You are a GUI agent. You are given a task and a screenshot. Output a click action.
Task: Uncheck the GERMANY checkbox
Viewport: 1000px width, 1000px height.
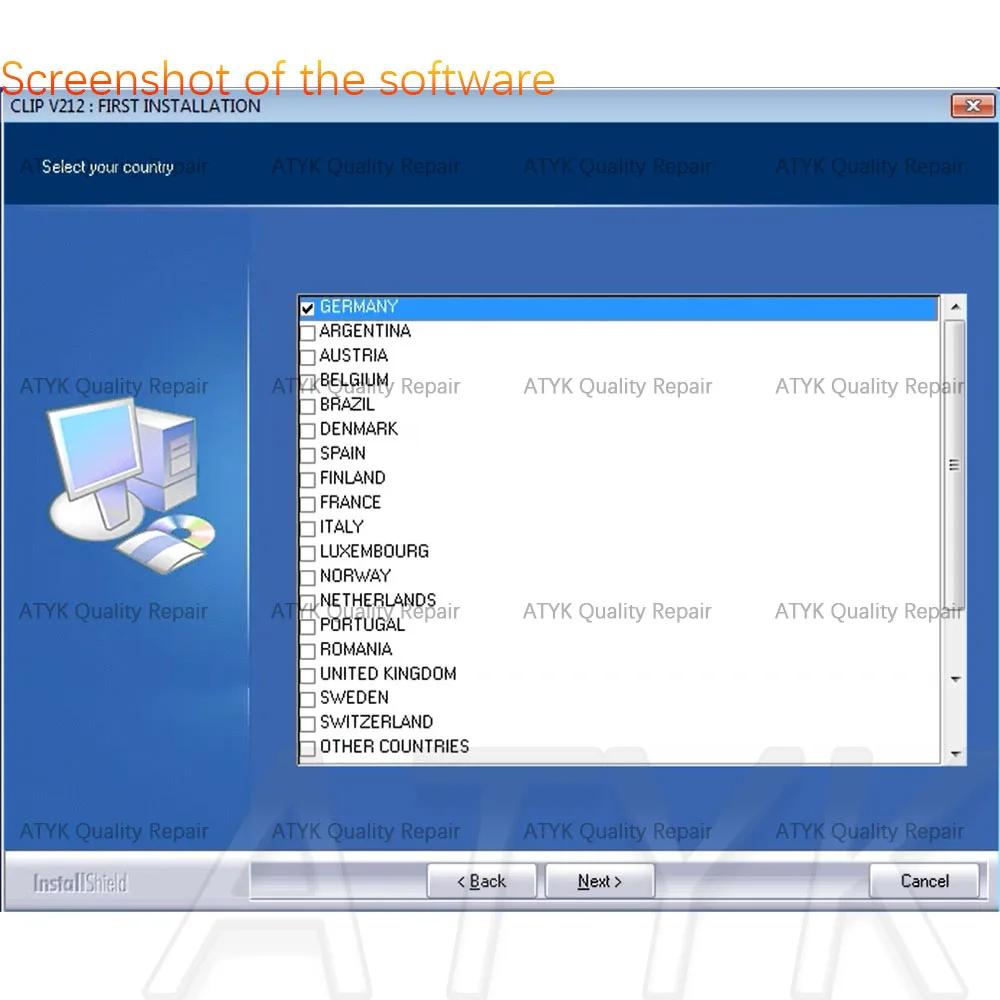coord(307,308)
